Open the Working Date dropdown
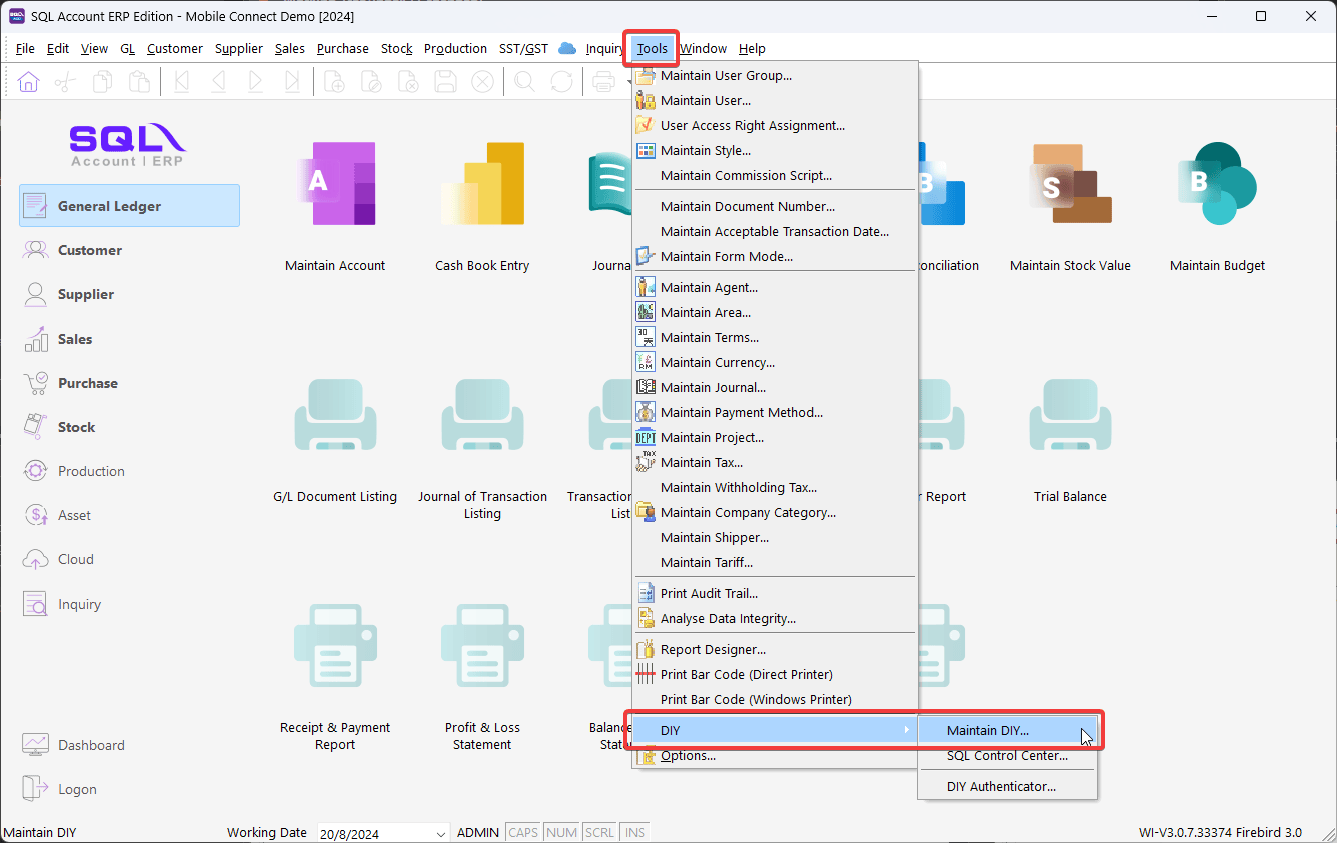1337x843 pixels. click(441, 833)
